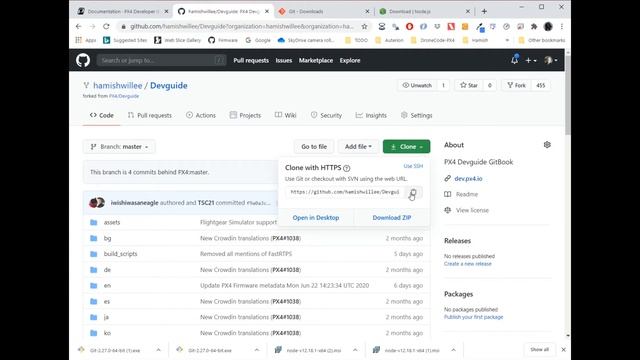
Task: Expand the bookmarks overflow arrow
Action: click(x=507, y=40)
